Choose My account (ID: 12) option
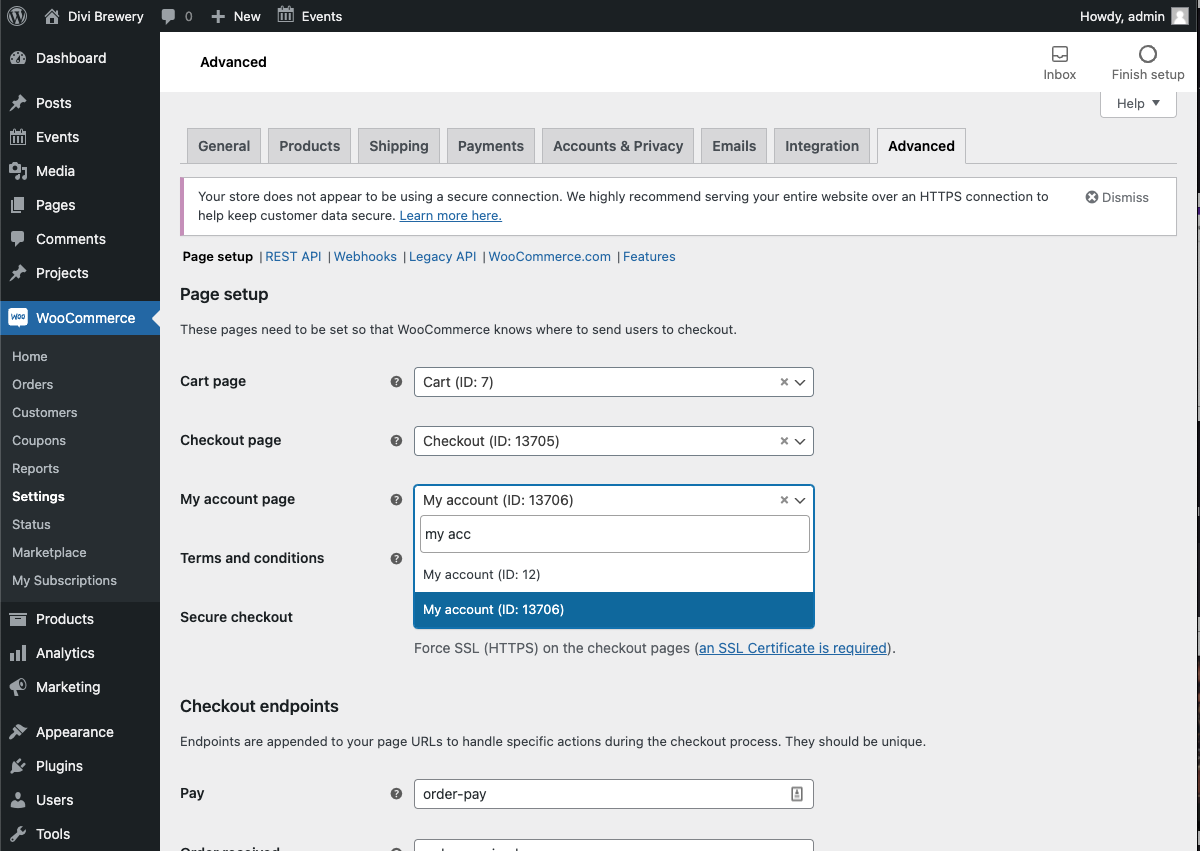 614,575
